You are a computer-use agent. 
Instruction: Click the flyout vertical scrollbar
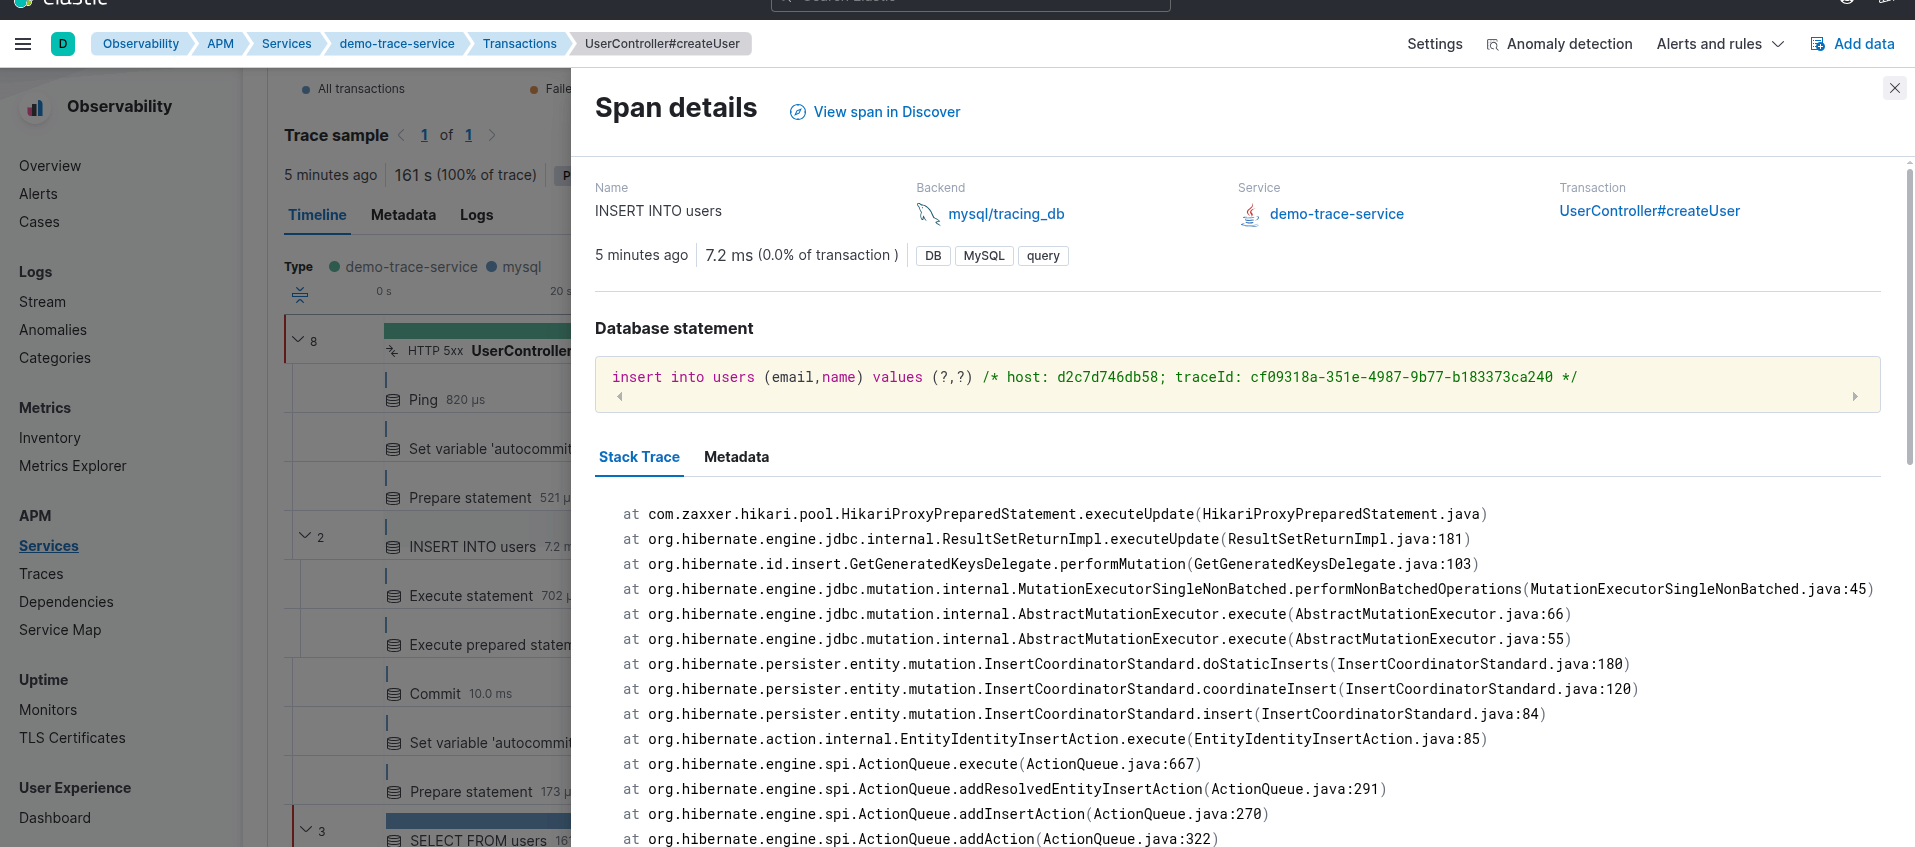click(x=1909, y=315)
